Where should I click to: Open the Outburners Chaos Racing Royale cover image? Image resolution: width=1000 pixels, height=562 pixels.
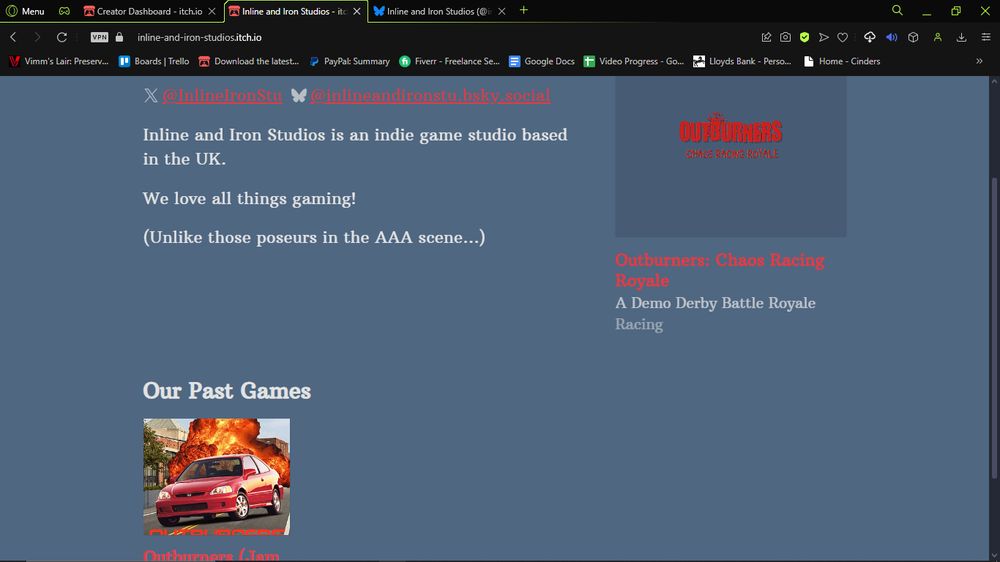point(731,156)
